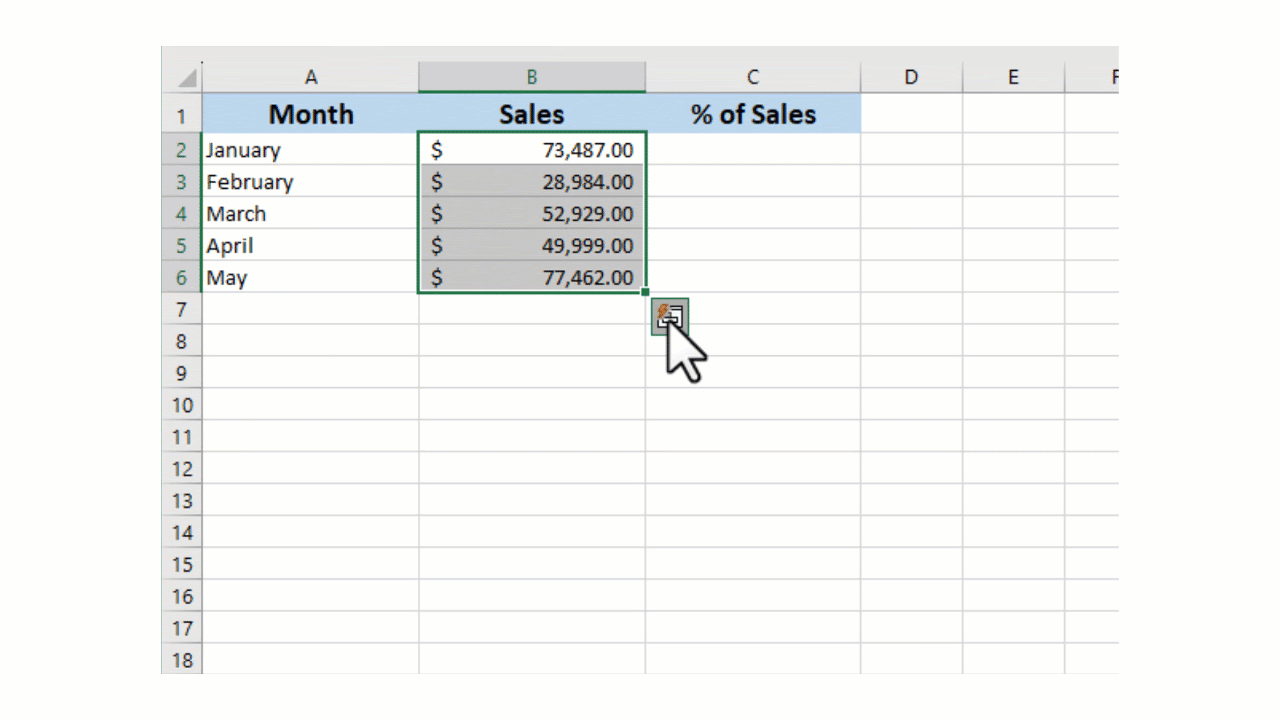Screen dimensions: 1280x720
Task: Click the 49,999.00 sales cell
Action: point(532,246)
